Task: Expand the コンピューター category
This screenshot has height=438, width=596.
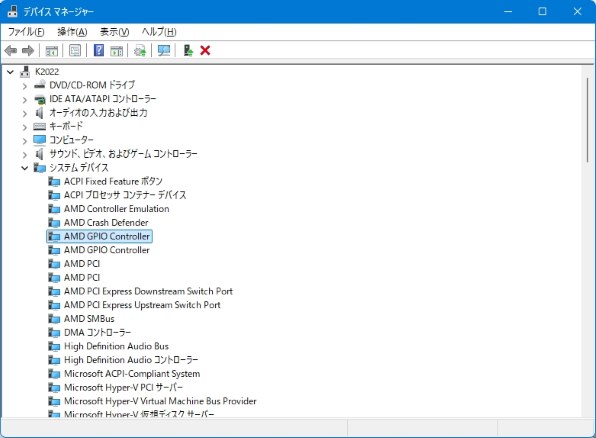Action: coord(25,141)
